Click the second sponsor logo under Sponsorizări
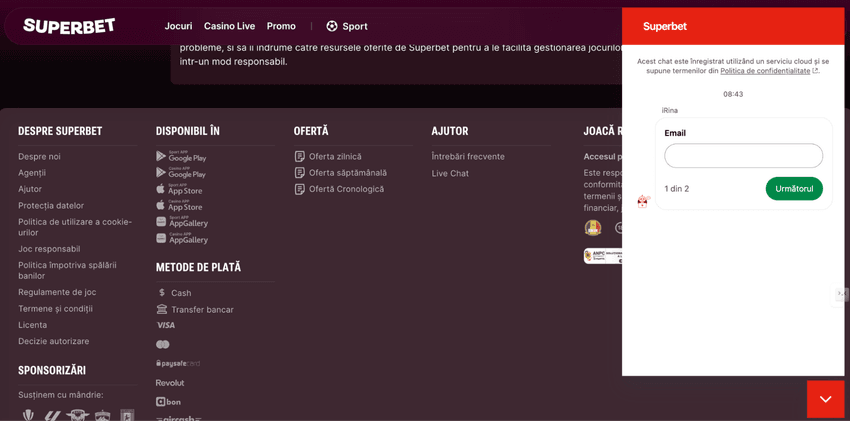 point(51,414)
